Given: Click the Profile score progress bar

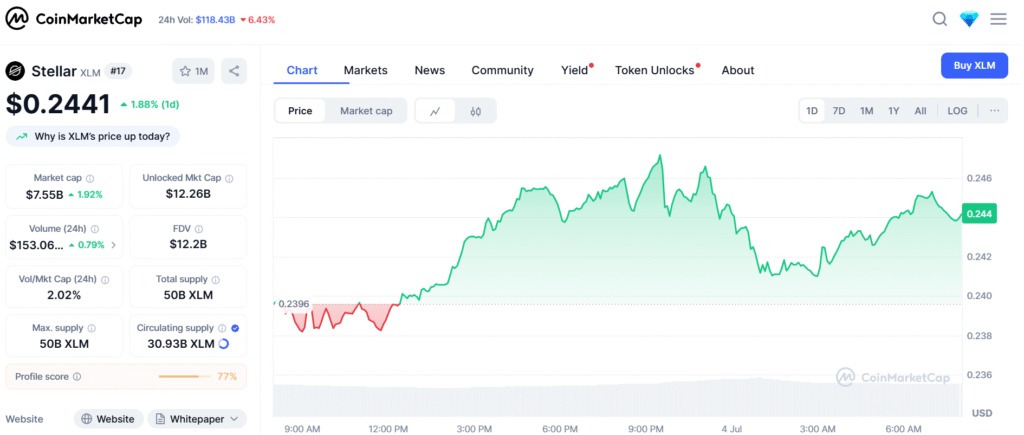Looking at the screenshot, I should (x=184, y=377).
